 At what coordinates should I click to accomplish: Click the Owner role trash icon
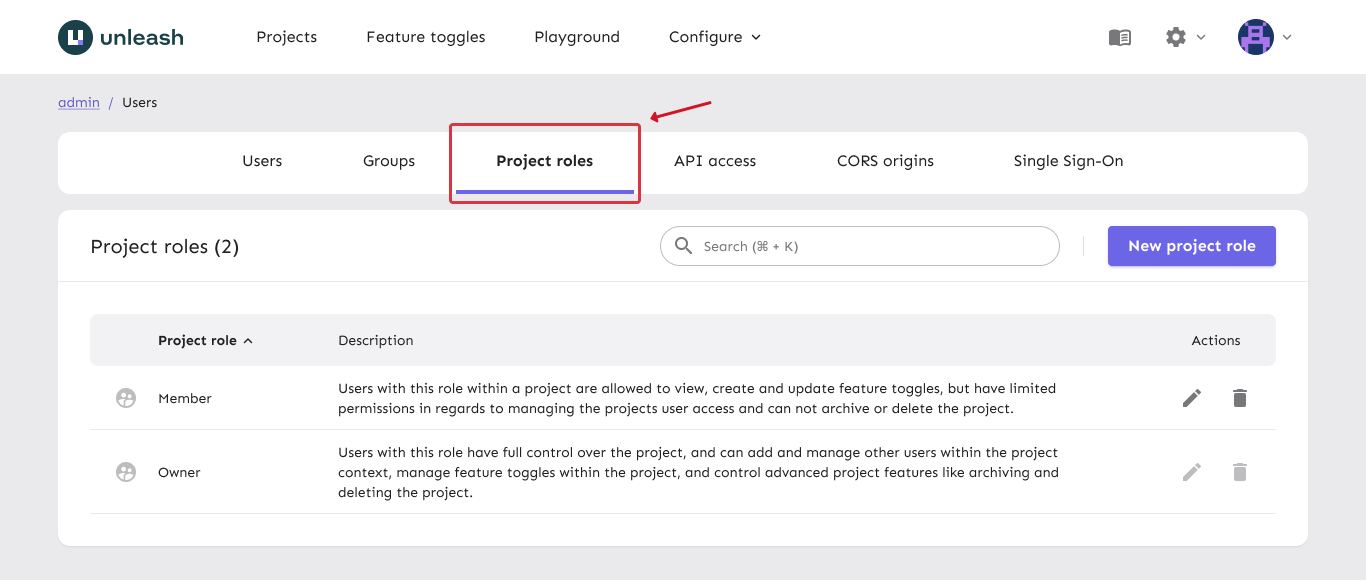click(x=1240, y=472)
